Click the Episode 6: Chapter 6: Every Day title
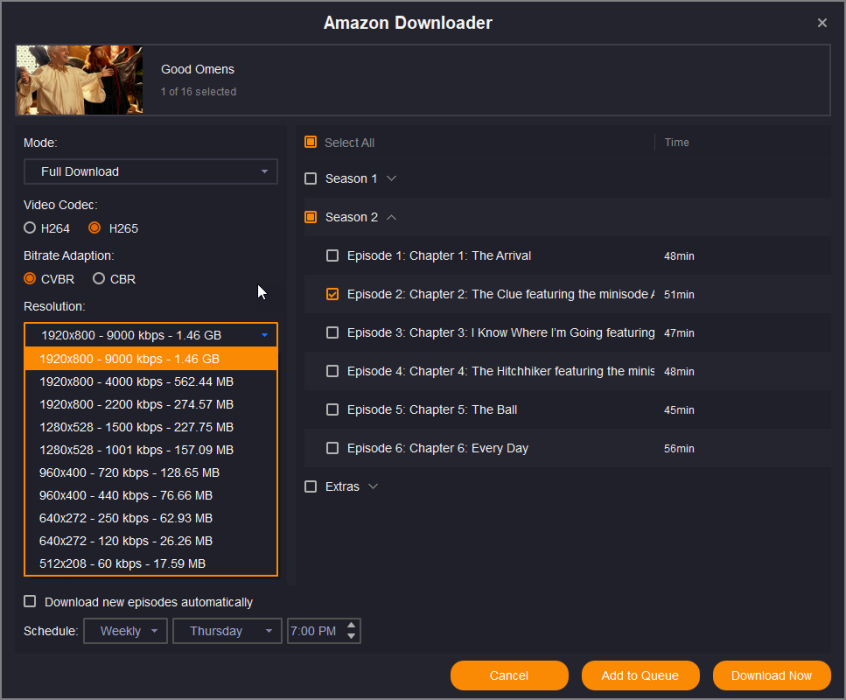 (438, 448)
